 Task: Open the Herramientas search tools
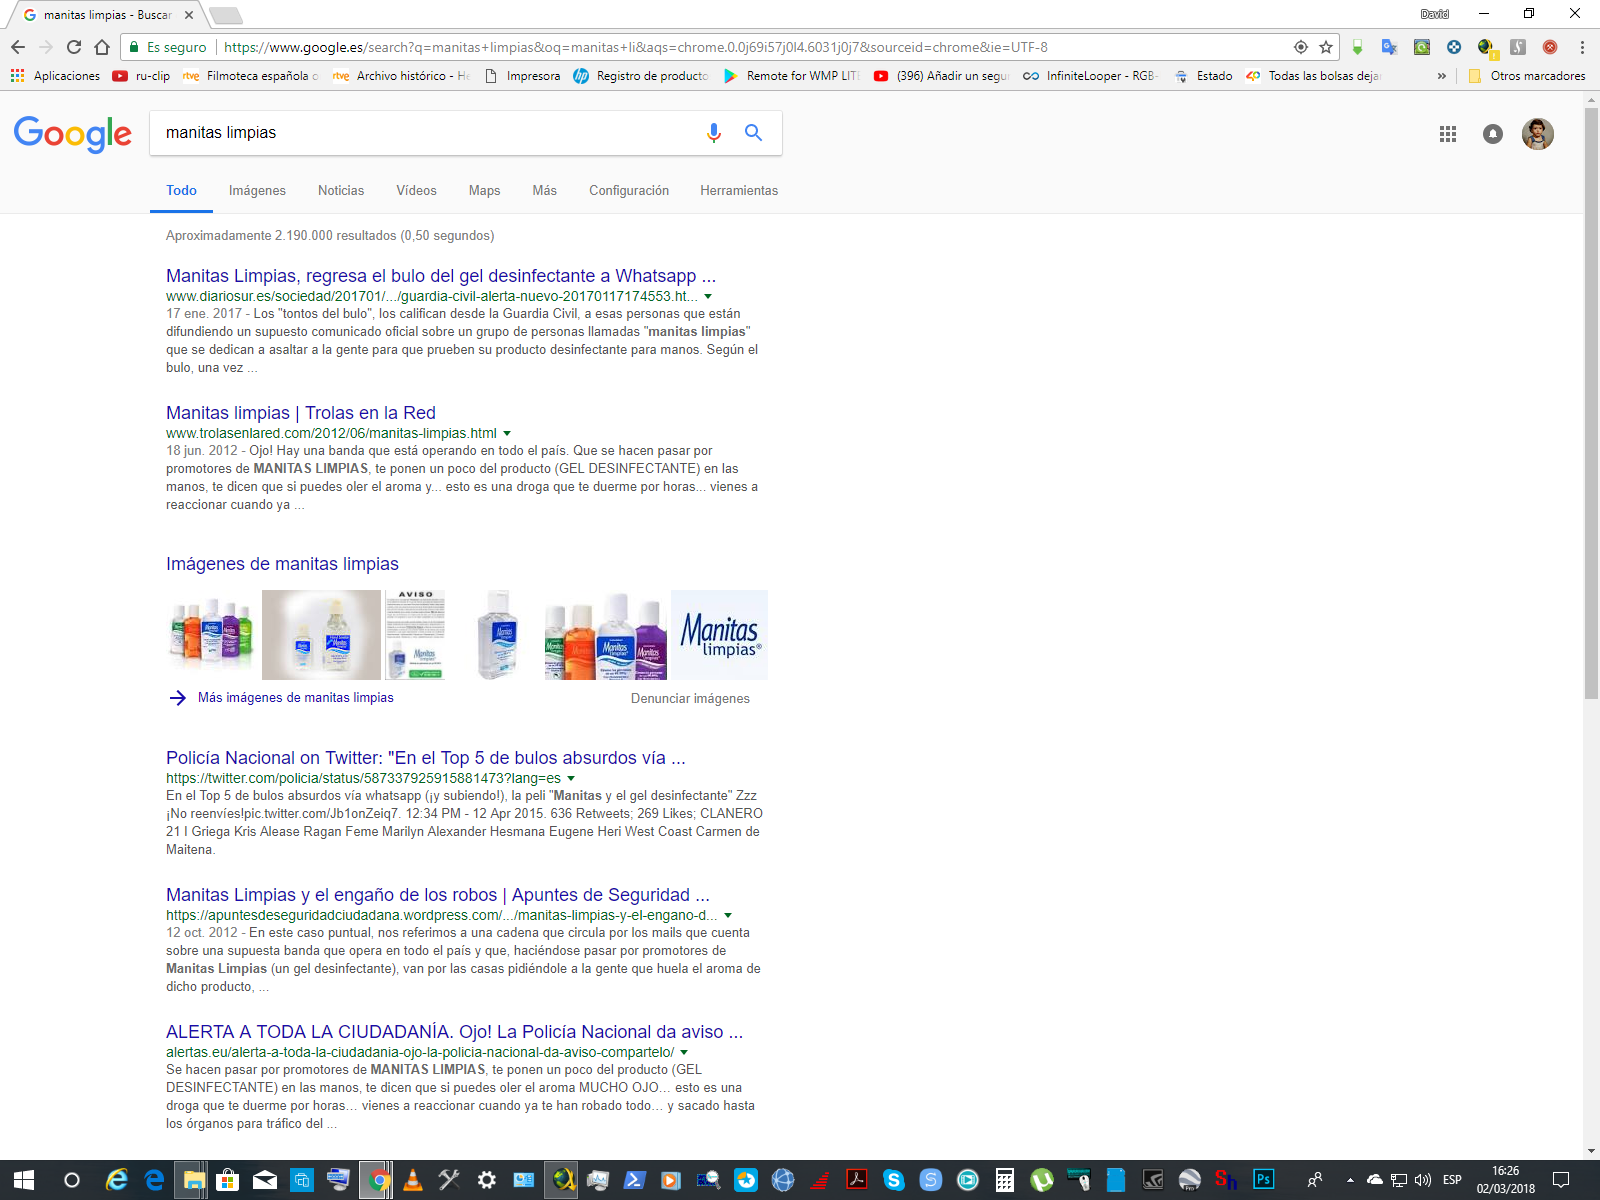(x=738, y=191)
